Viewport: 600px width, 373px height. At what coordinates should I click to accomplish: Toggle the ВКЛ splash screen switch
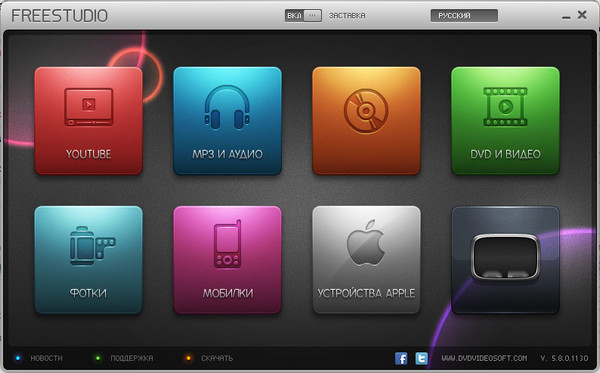pos(303,16)
